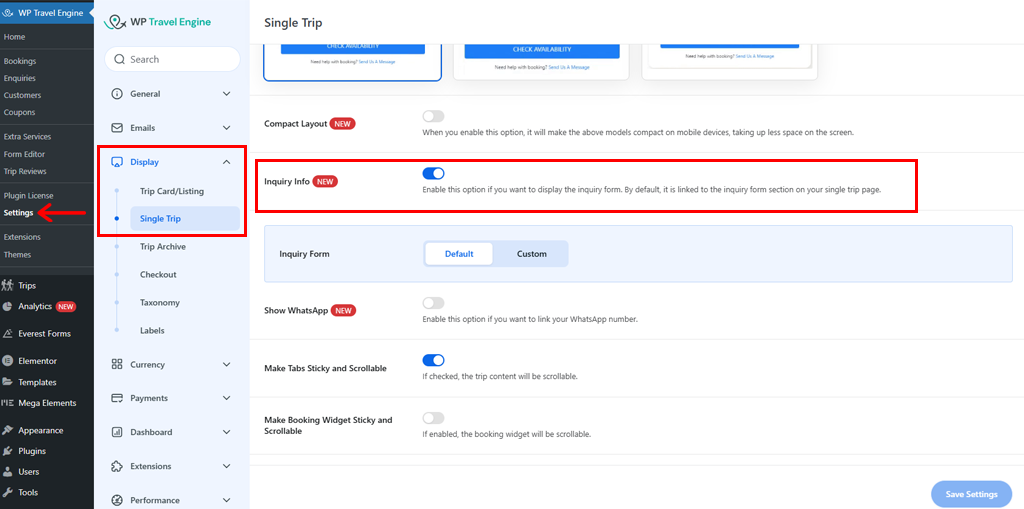Click the General section globe icon

[x=117, y=94]
